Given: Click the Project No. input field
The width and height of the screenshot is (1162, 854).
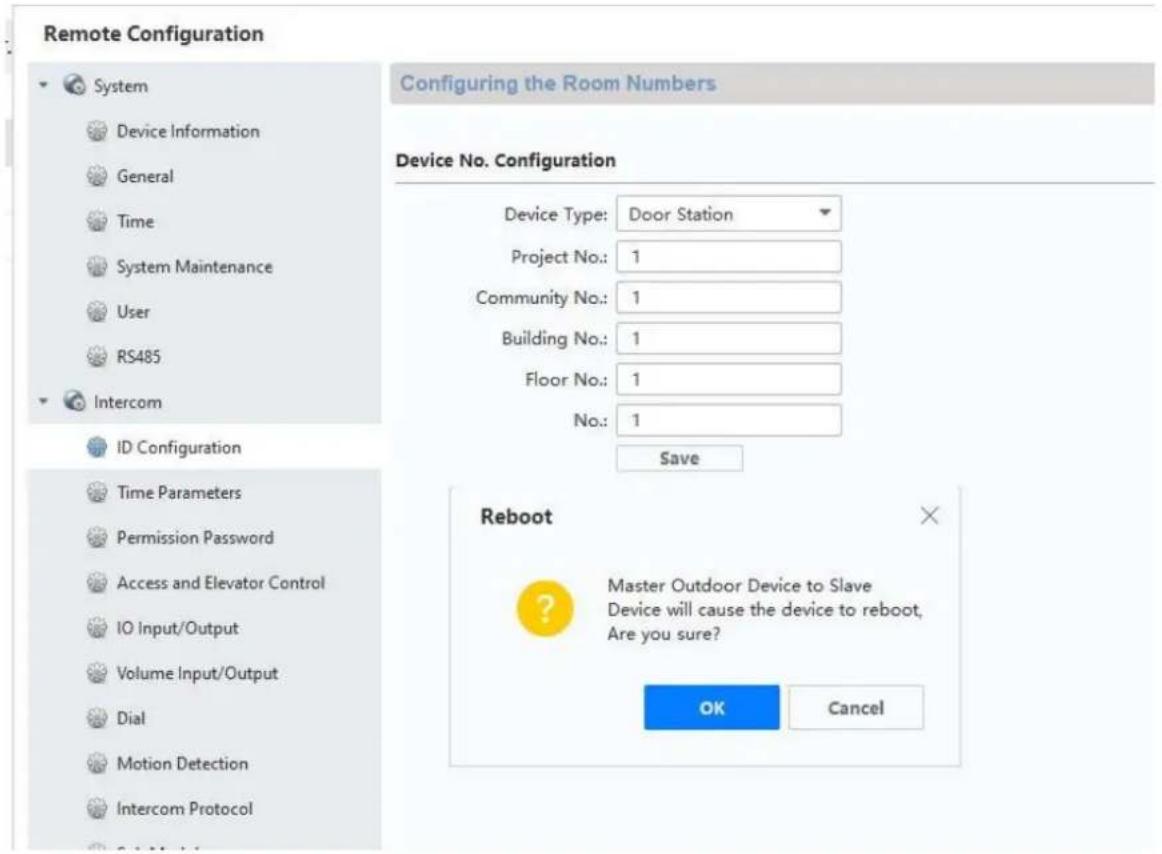Looking at the screenshot, I should [729, 257].
